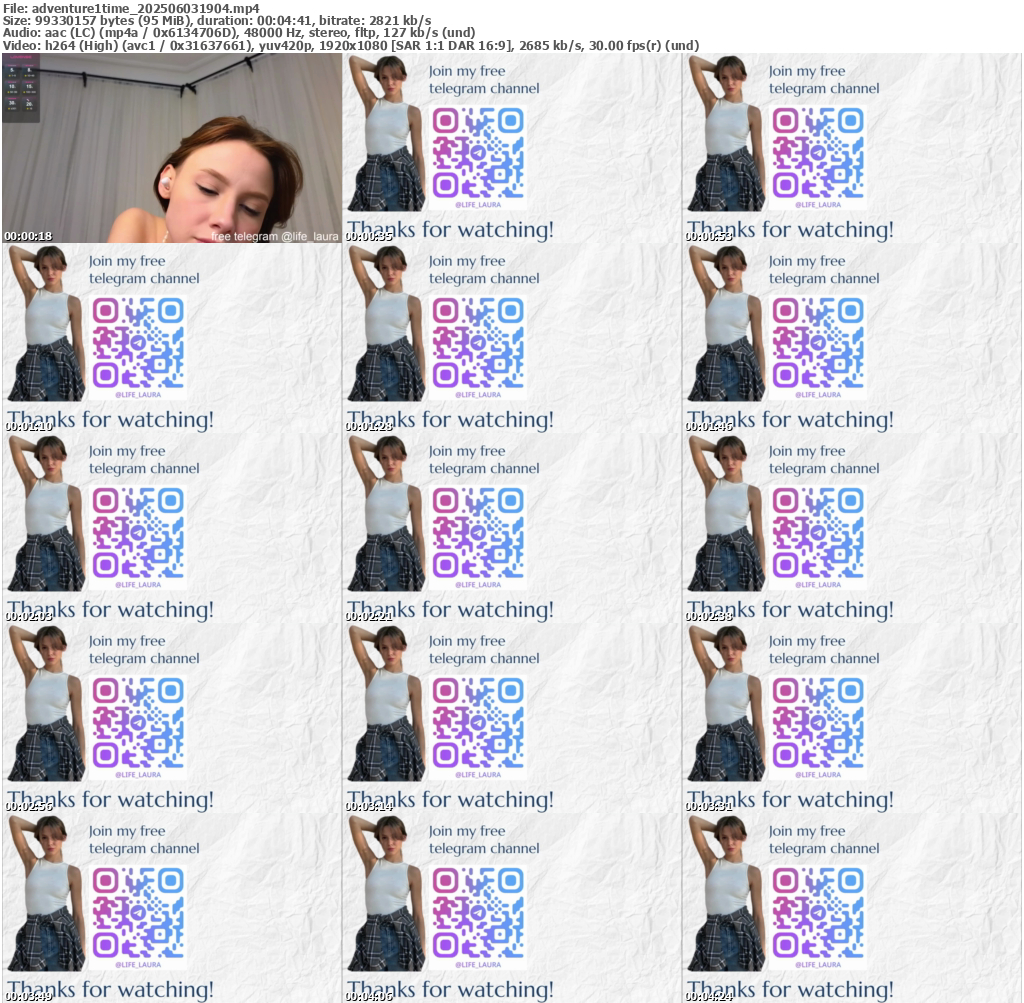Screen dimensions: 1024x1003
Task: Click the thumbnail frame stamped 00:01:46
Action: pos(852,338)
